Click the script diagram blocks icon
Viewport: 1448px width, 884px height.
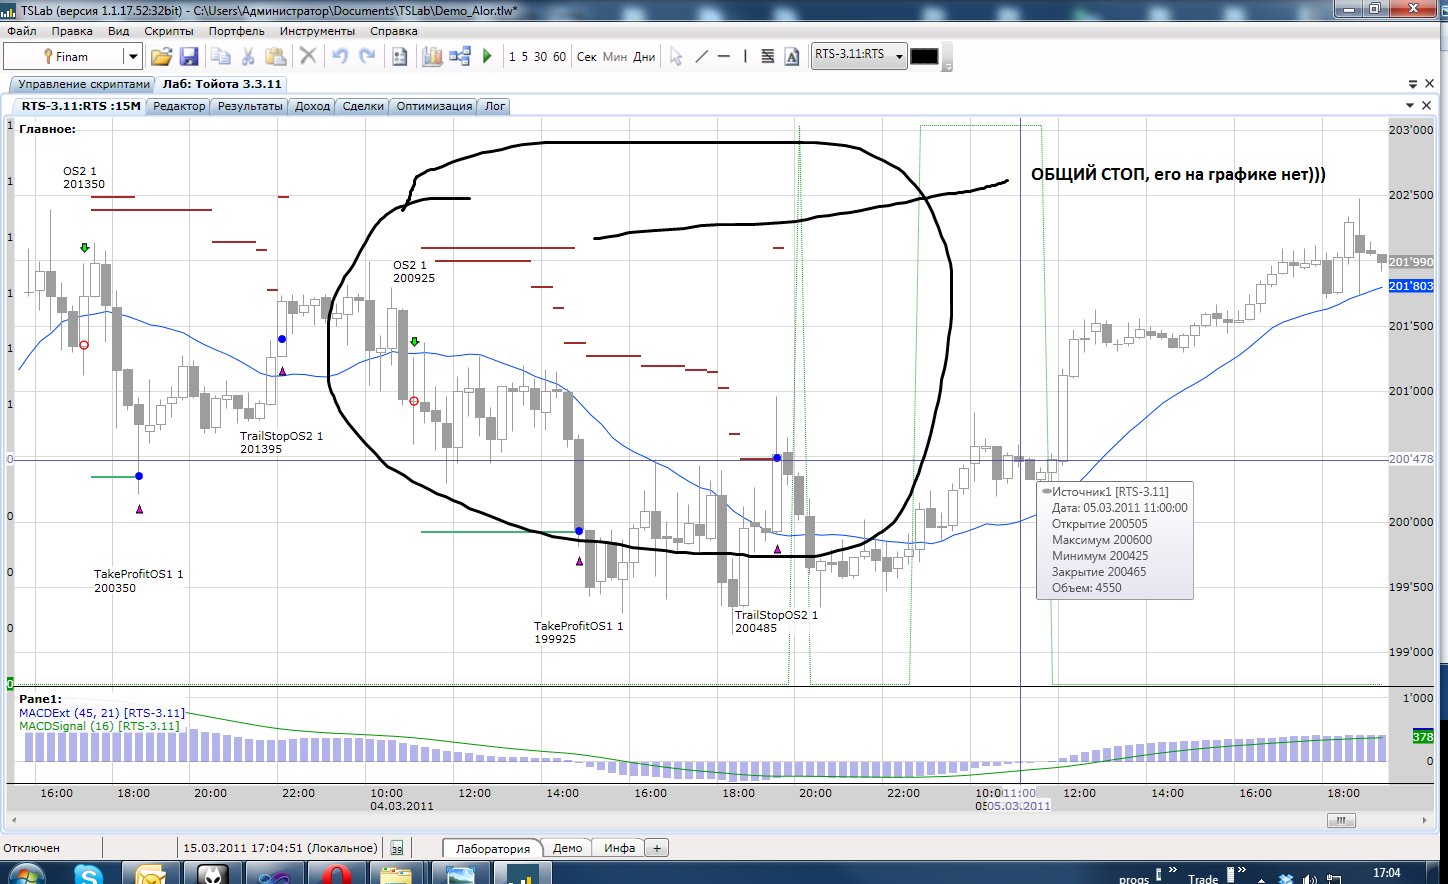(x=460, y=56)
